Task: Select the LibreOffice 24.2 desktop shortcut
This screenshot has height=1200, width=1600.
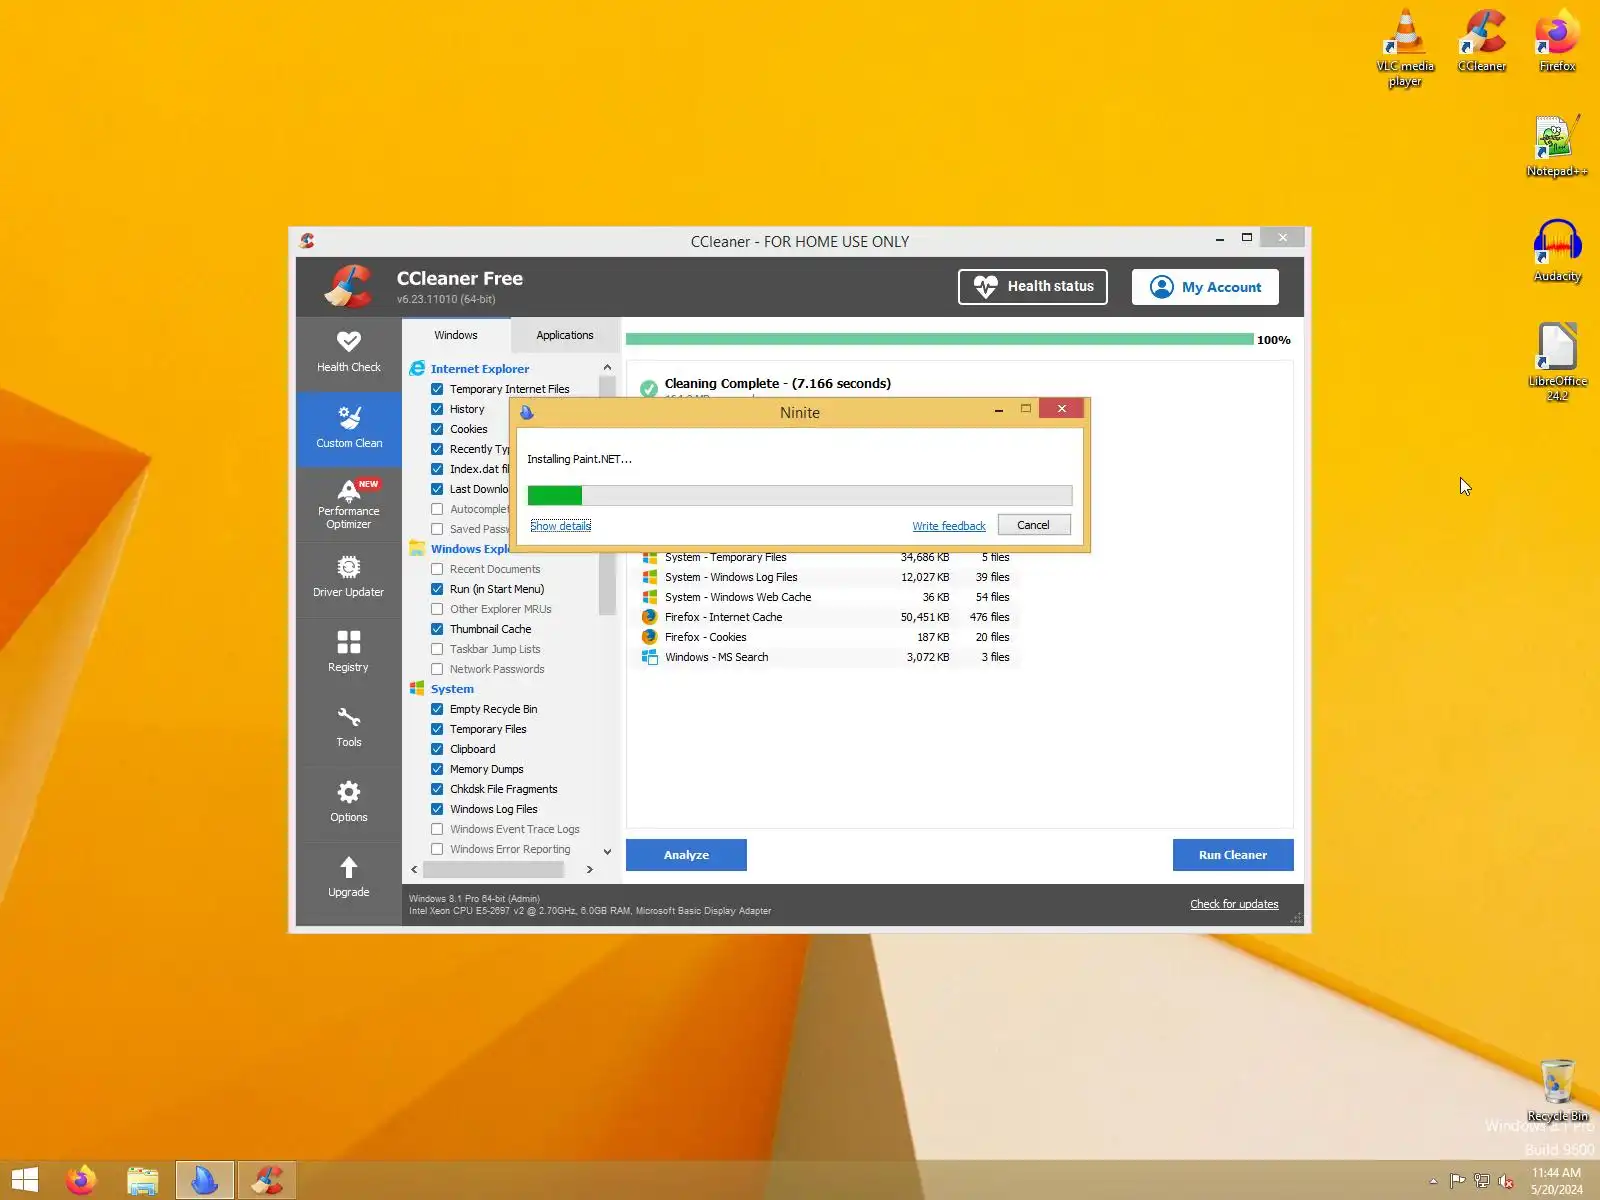Action: pos(1557,362)
